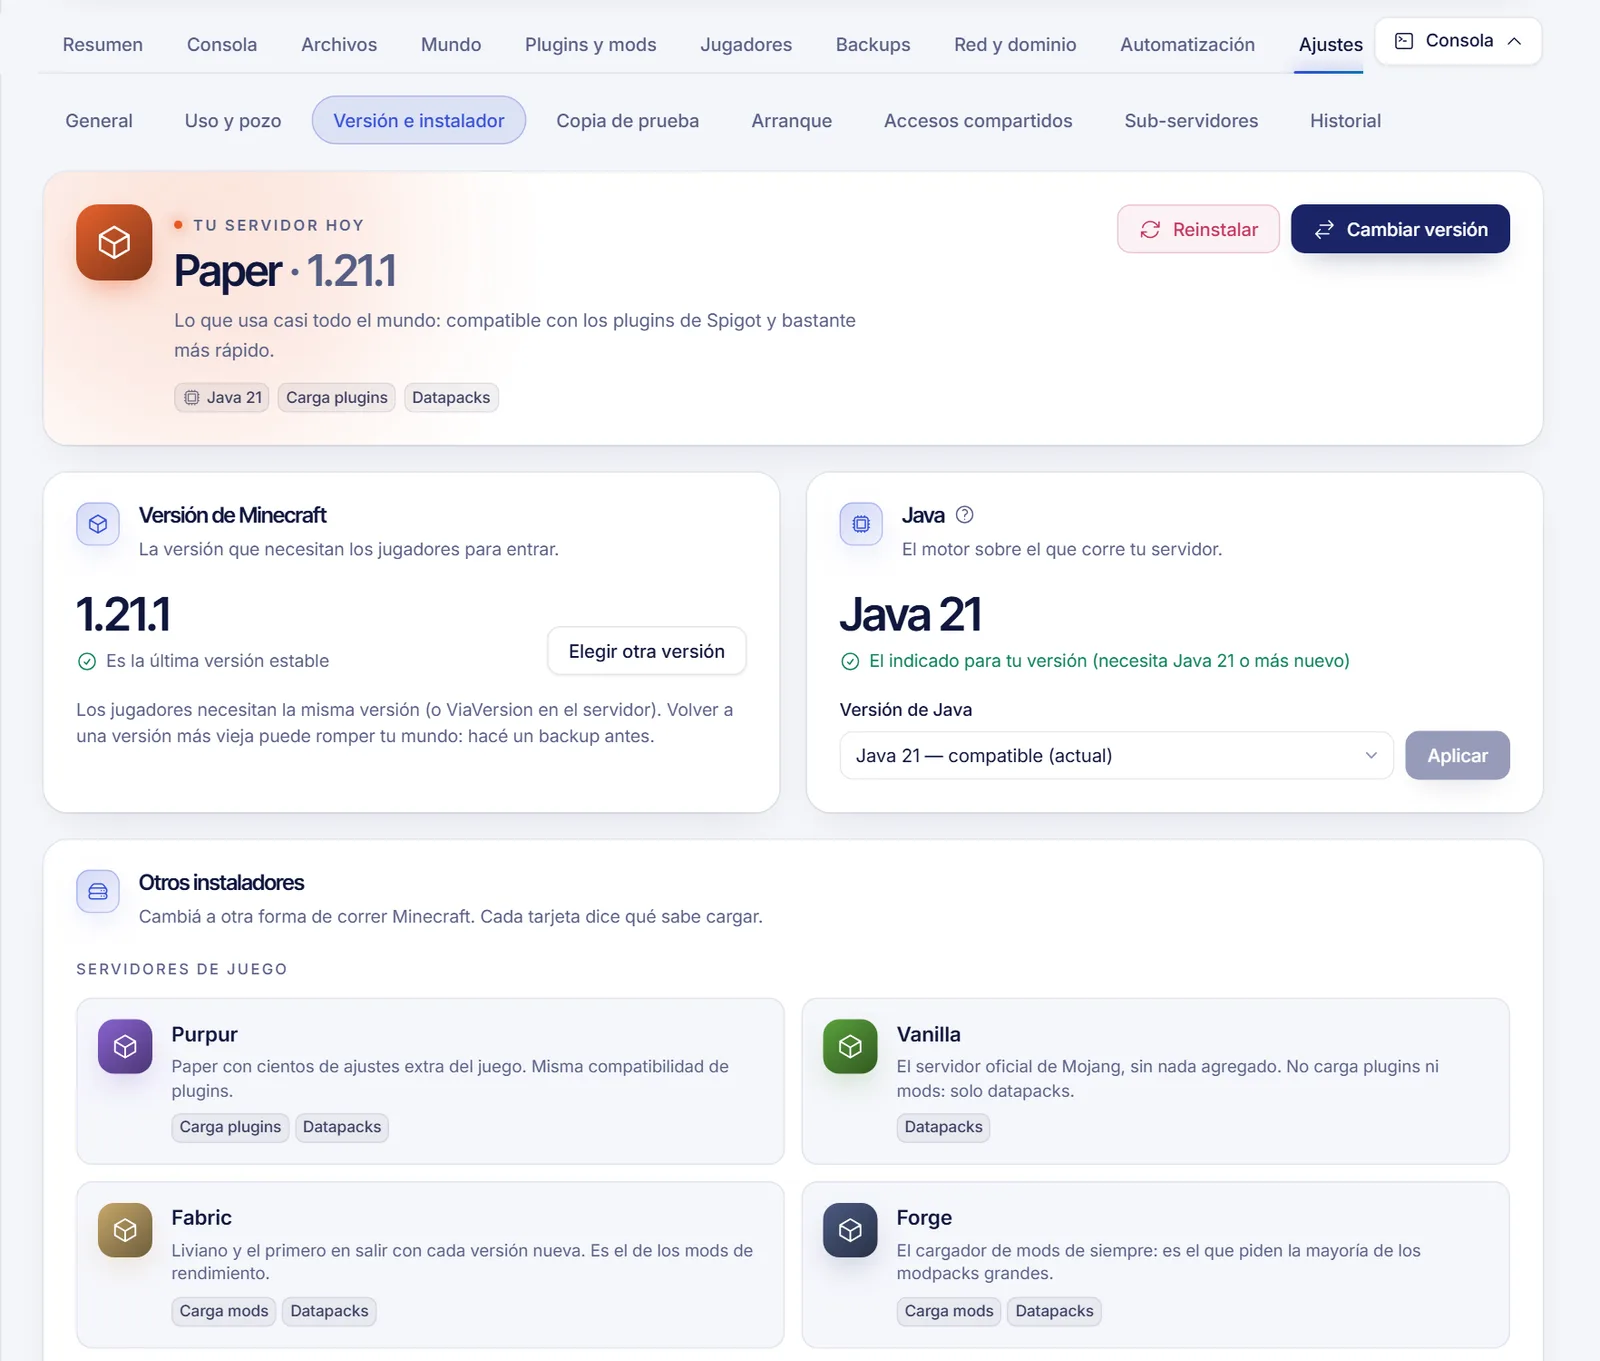
Task: Click the Cambiar versión button
Action: point(1400,229)
